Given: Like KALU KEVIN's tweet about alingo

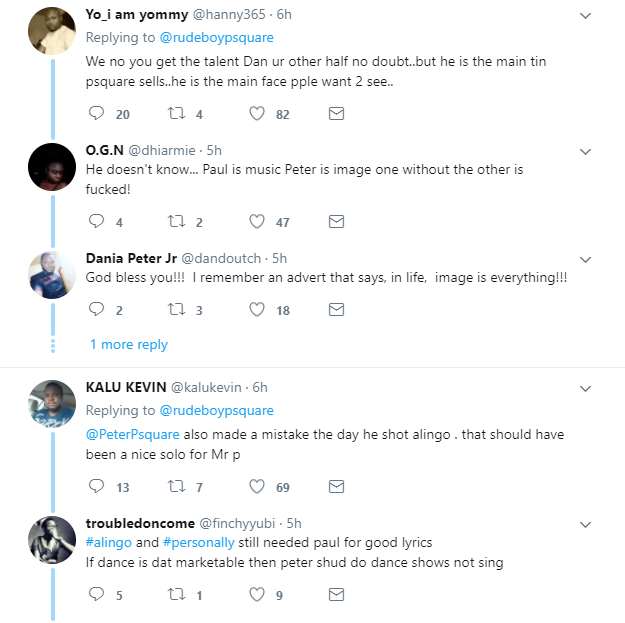Looking at the screenshot, I should (x=257, y=487).
